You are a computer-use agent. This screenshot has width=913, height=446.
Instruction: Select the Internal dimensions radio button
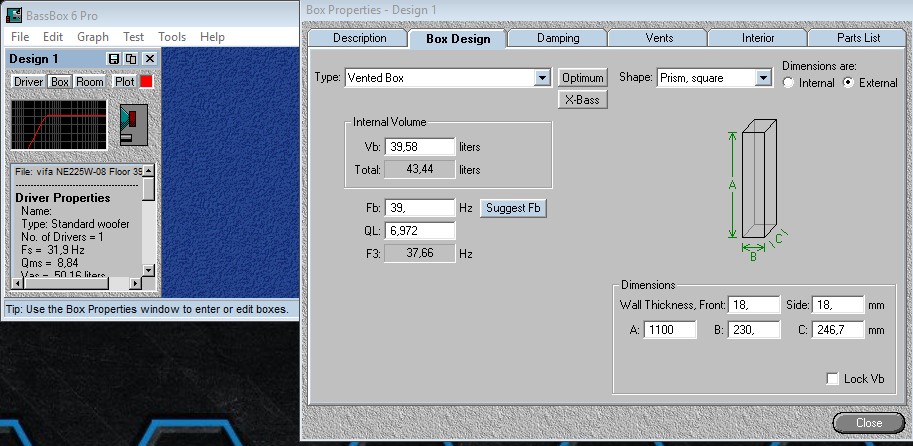pyautogui.click(x=789, y=83)
